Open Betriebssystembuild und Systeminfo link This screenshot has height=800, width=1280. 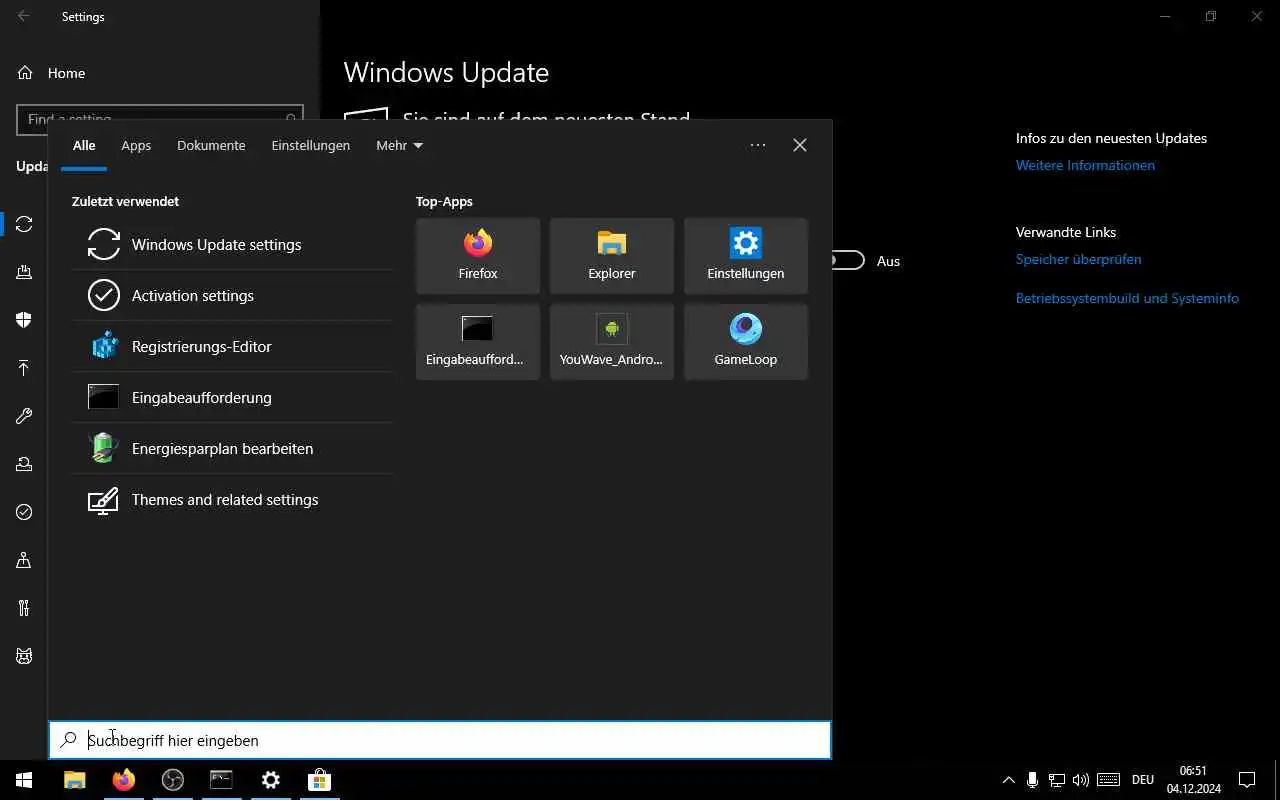point(1127,298)
